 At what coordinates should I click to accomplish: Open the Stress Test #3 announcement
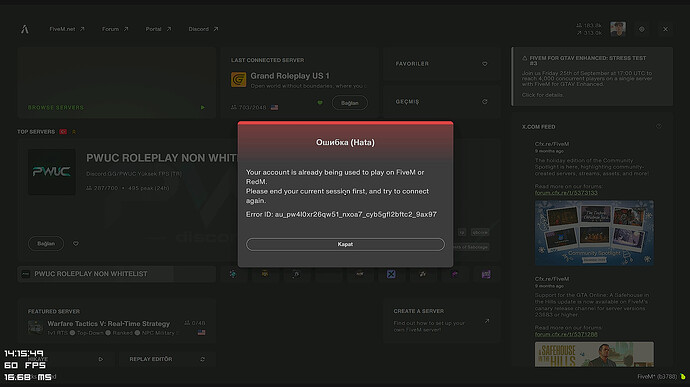pyautogui.click(x=592, y=77)
